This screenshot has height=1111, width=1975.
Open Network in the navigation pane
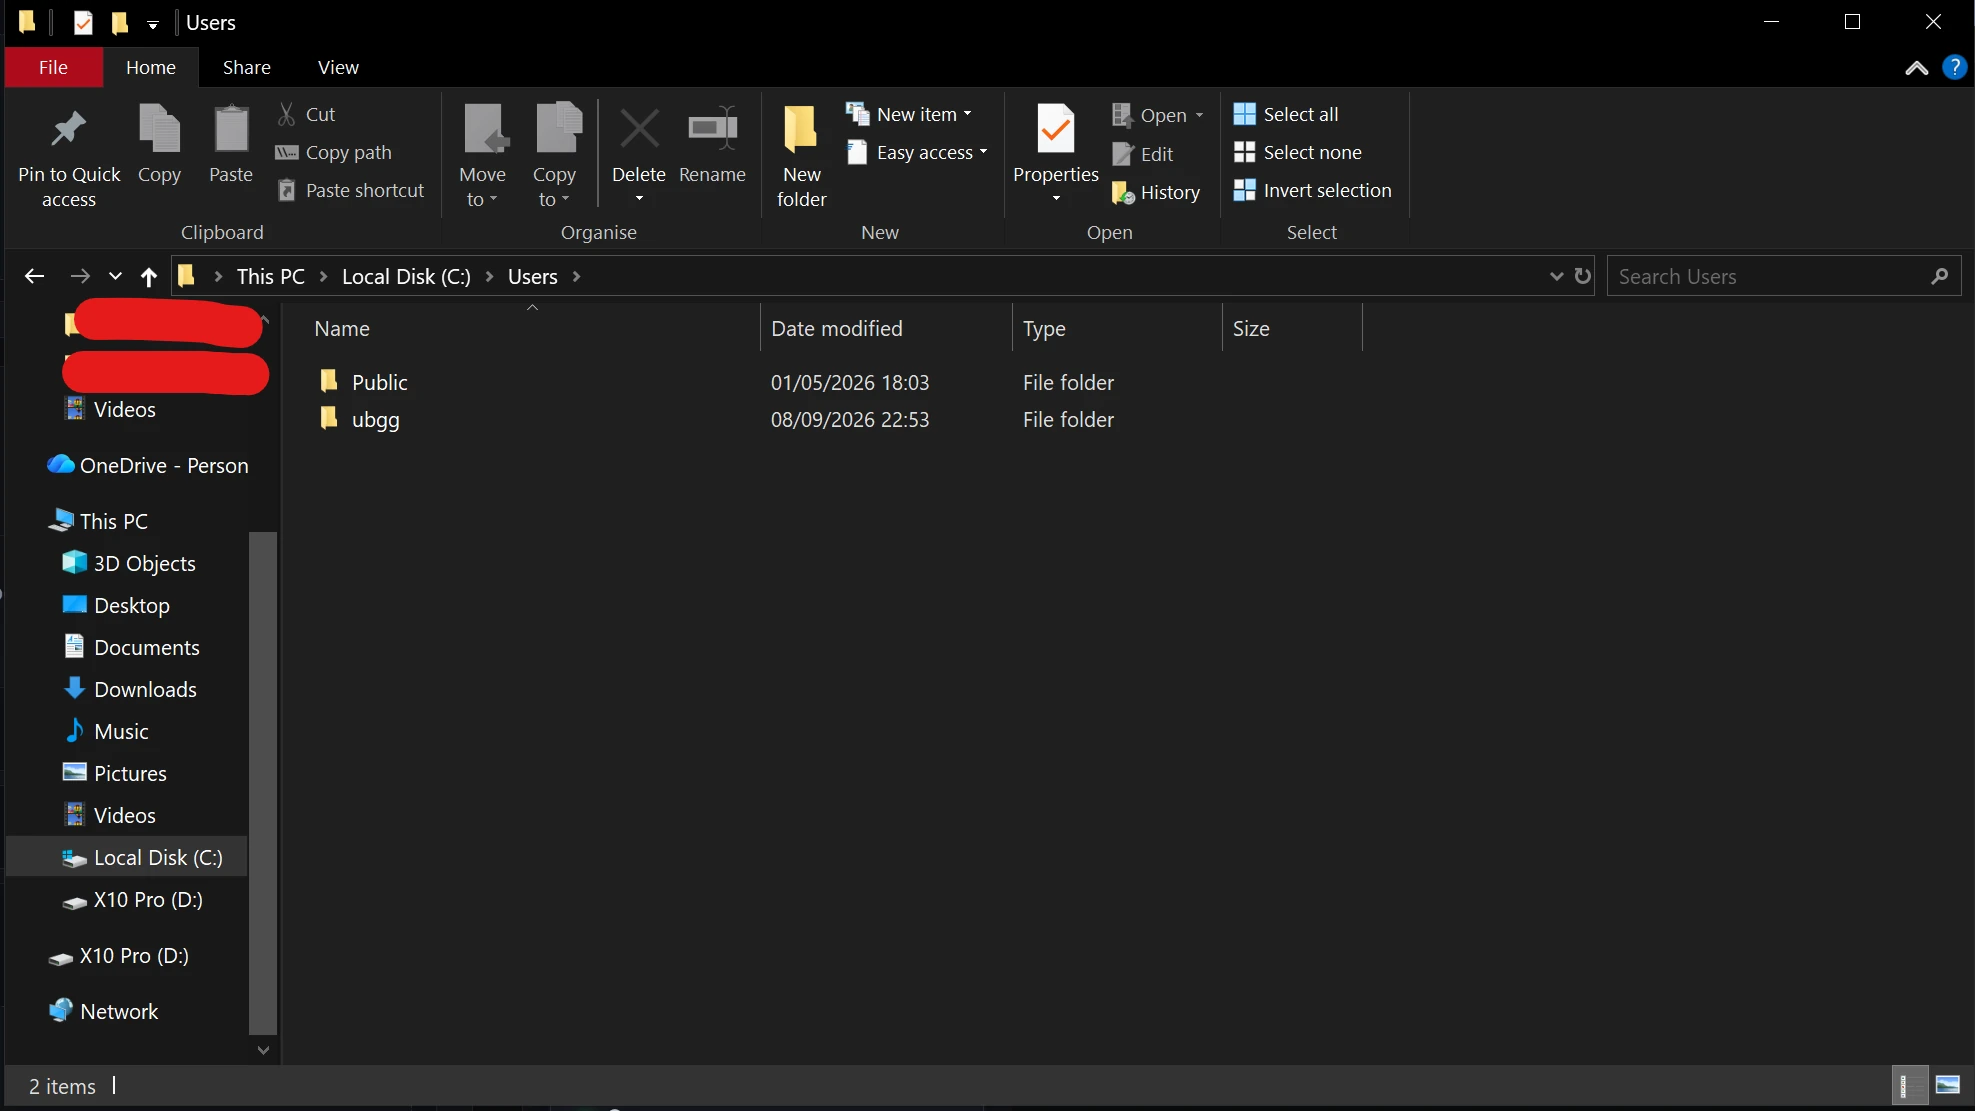point(104,1011)
